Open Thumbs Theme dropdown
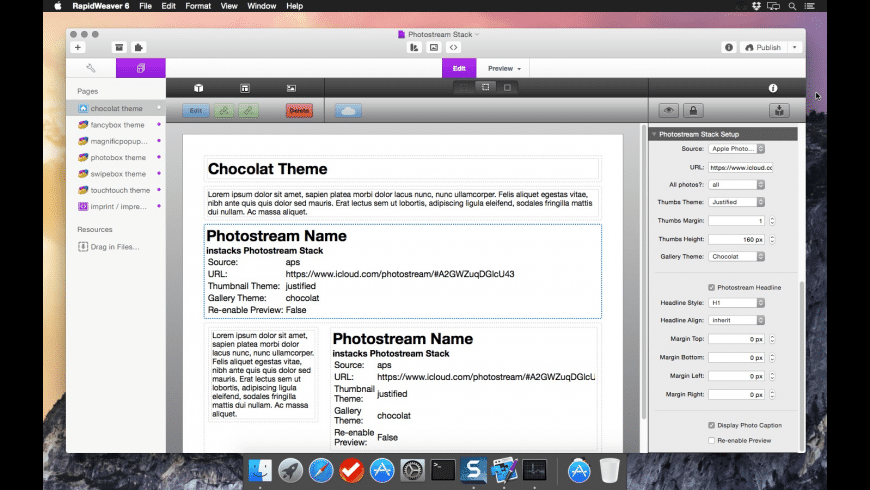The image size is (870, 490). point(736,202)
